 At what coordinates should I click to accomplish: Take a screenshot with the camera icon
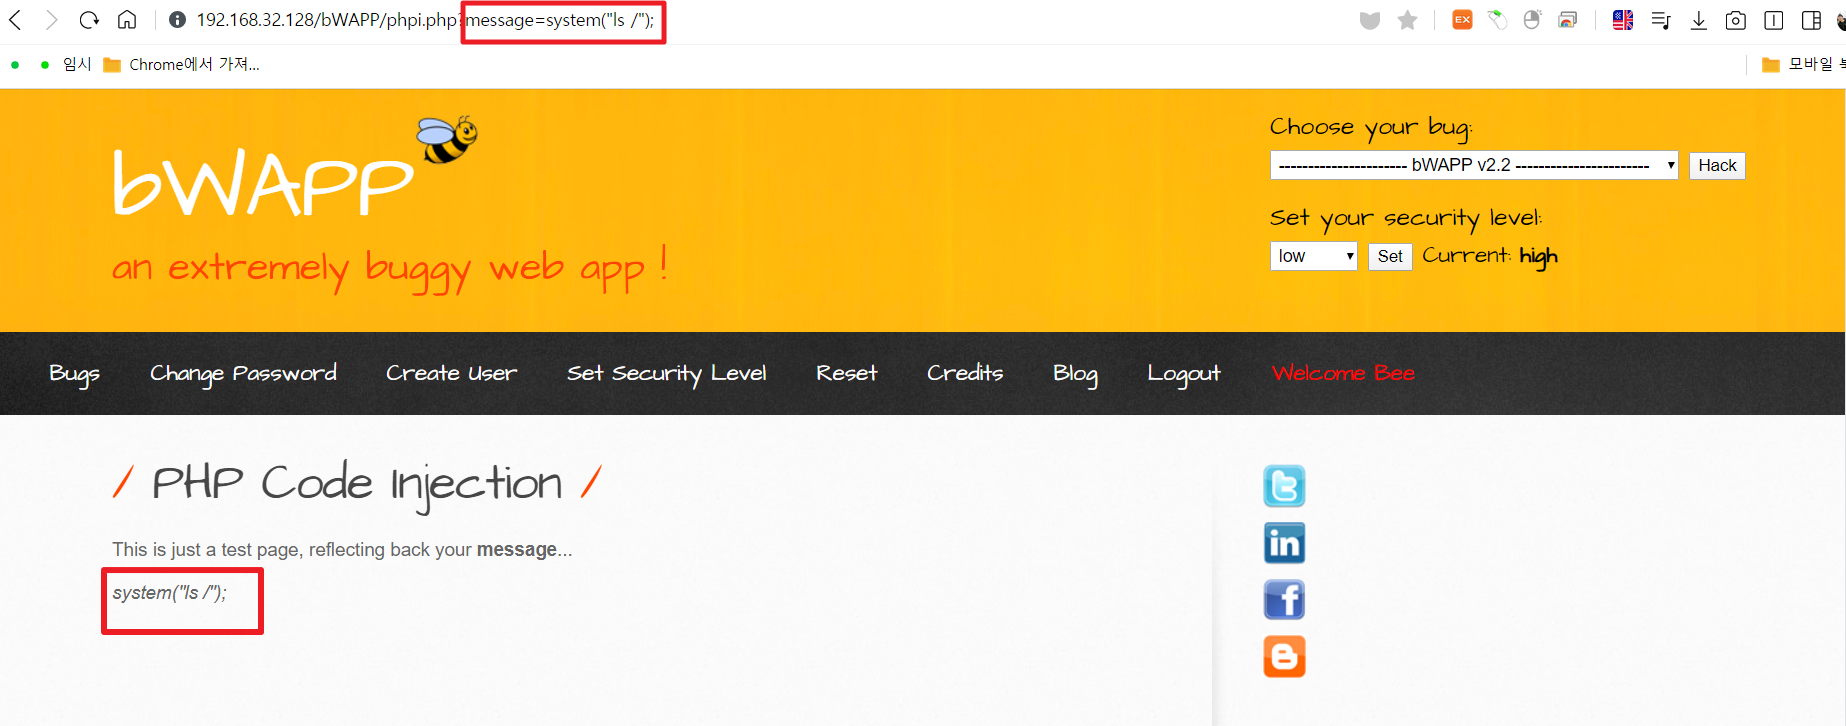1736,20
